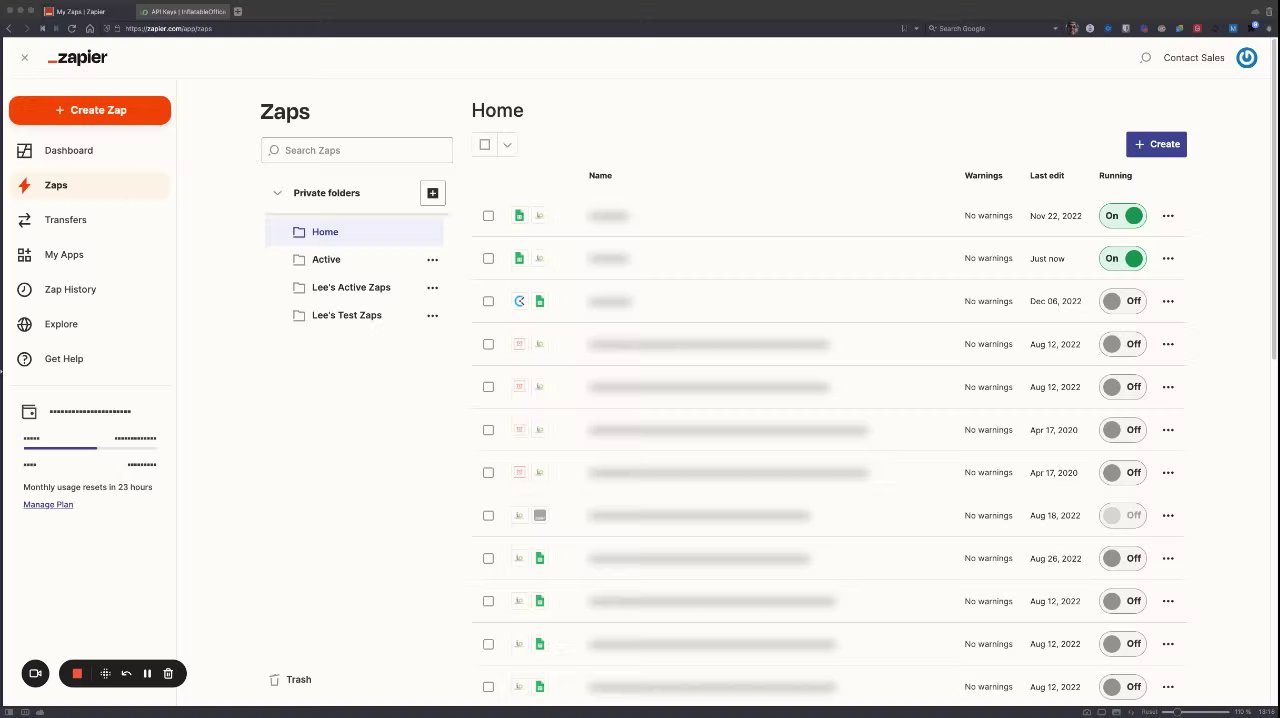
Task: Delete the recording with trash icon
Action: 168,674
